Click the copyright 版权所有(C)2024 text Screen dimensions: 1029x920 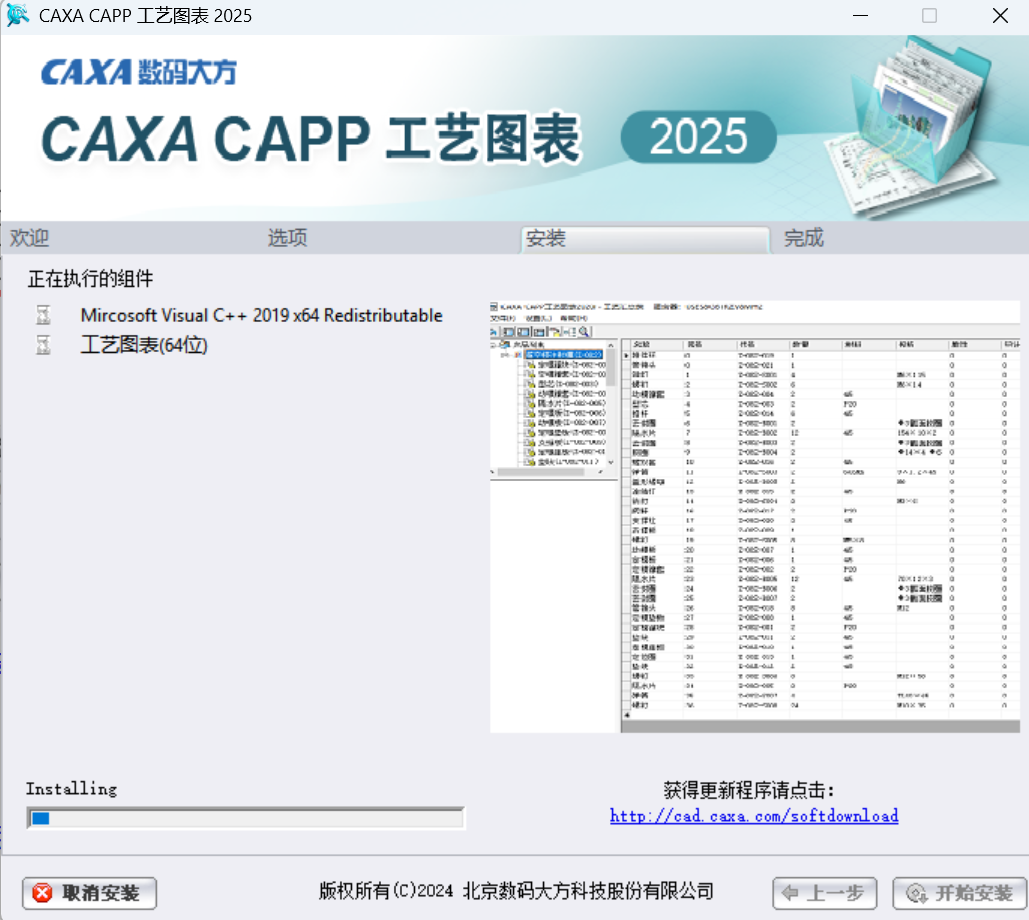coord(516,891)
